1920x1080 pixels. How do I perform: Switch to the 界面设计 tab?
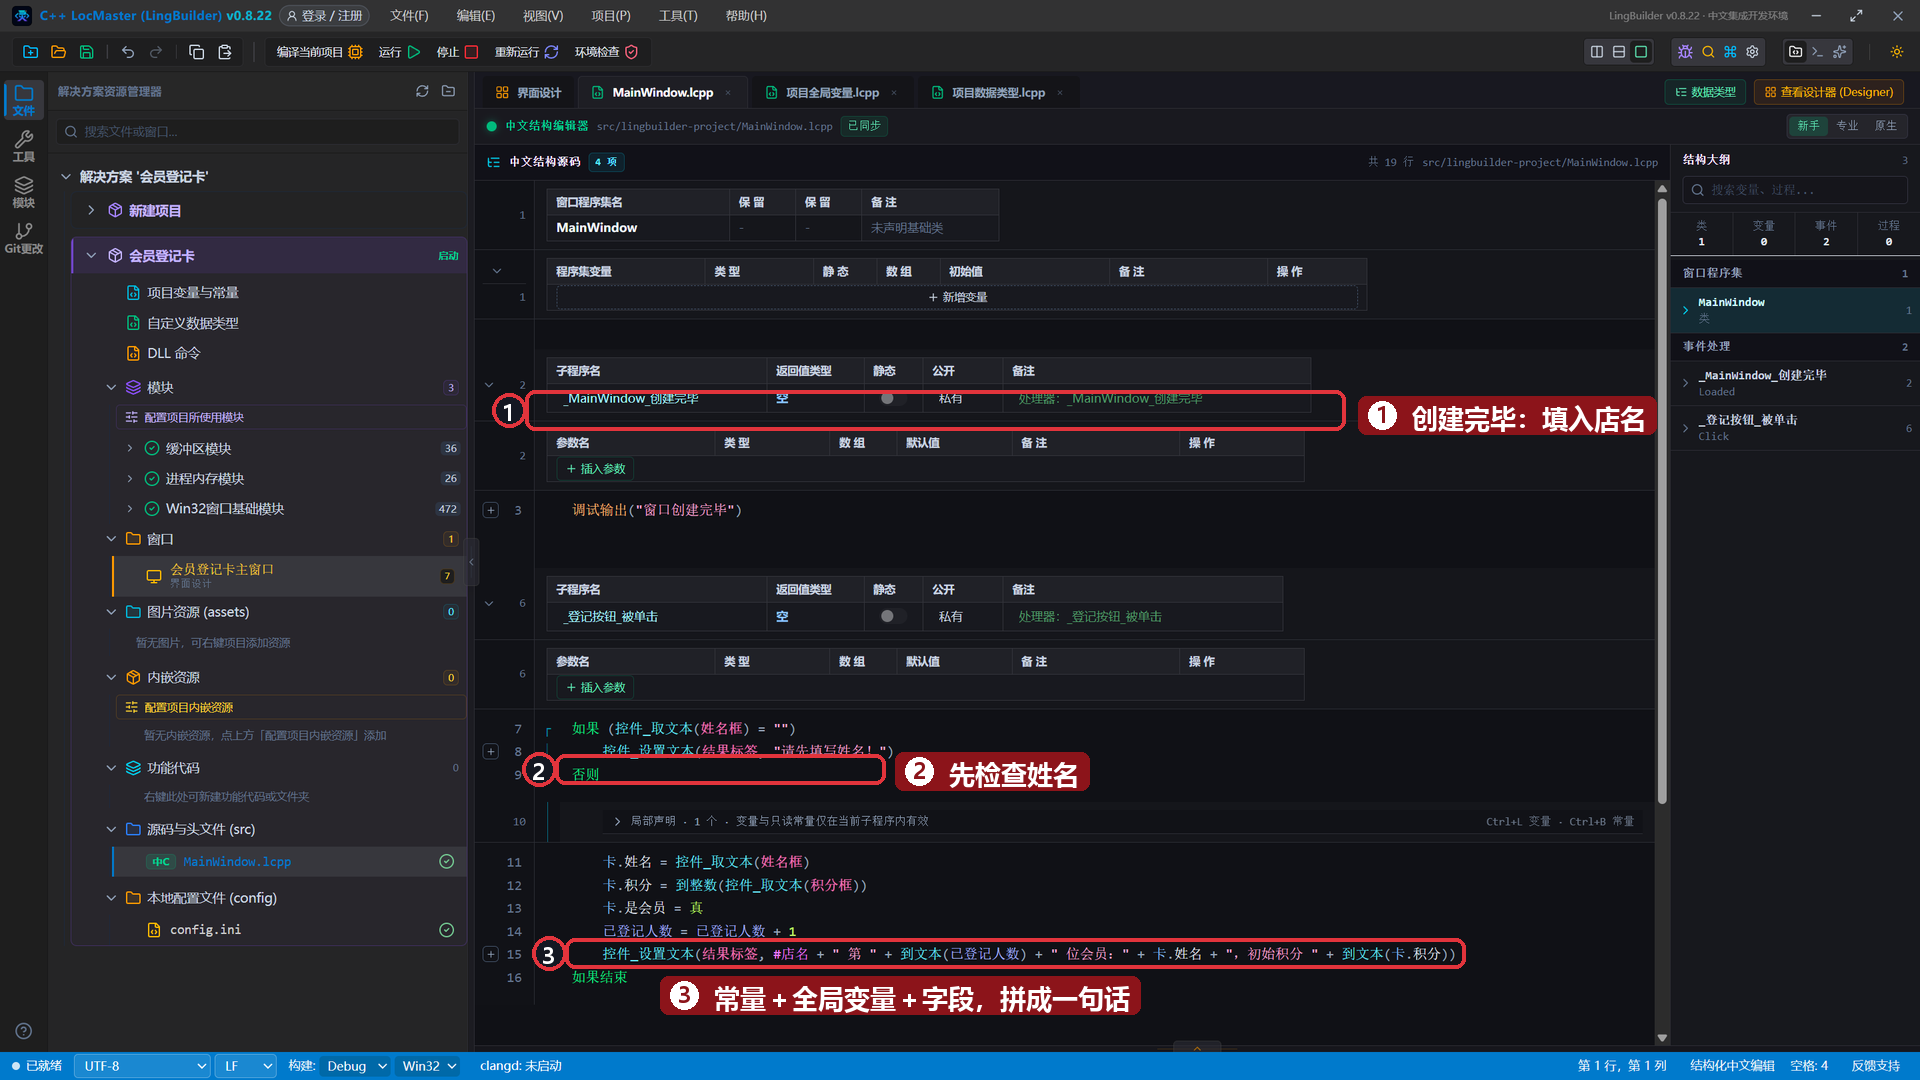pyautogui.click(x=529, y=92)
